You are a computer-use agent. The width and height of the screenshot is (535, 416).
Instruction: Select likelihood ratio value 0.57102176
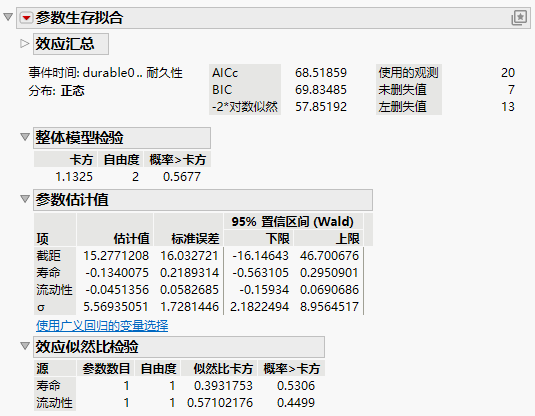[x=220, y=403]
